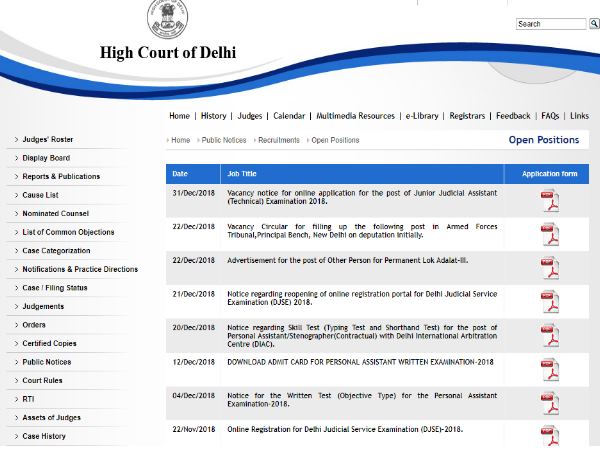Click into the Search input field
This screenshot has height=450, width=600.
pyautogui.click(x=551, y=24)
